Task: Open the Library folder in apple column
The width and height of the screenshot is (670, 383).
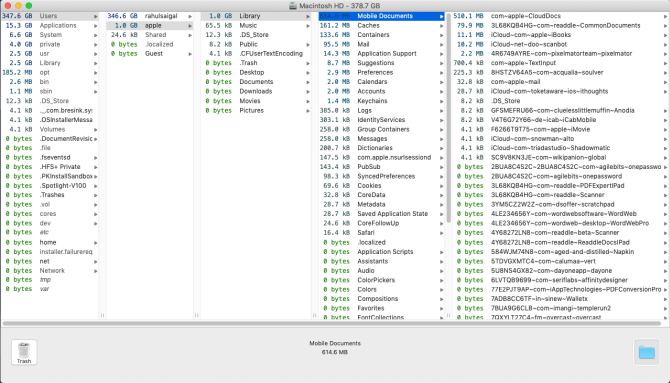Action: (x=256, y=16)
